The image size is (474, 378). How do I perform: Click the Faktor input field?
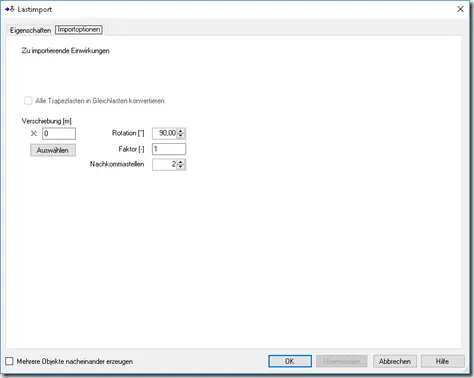(x=169, y=149)
